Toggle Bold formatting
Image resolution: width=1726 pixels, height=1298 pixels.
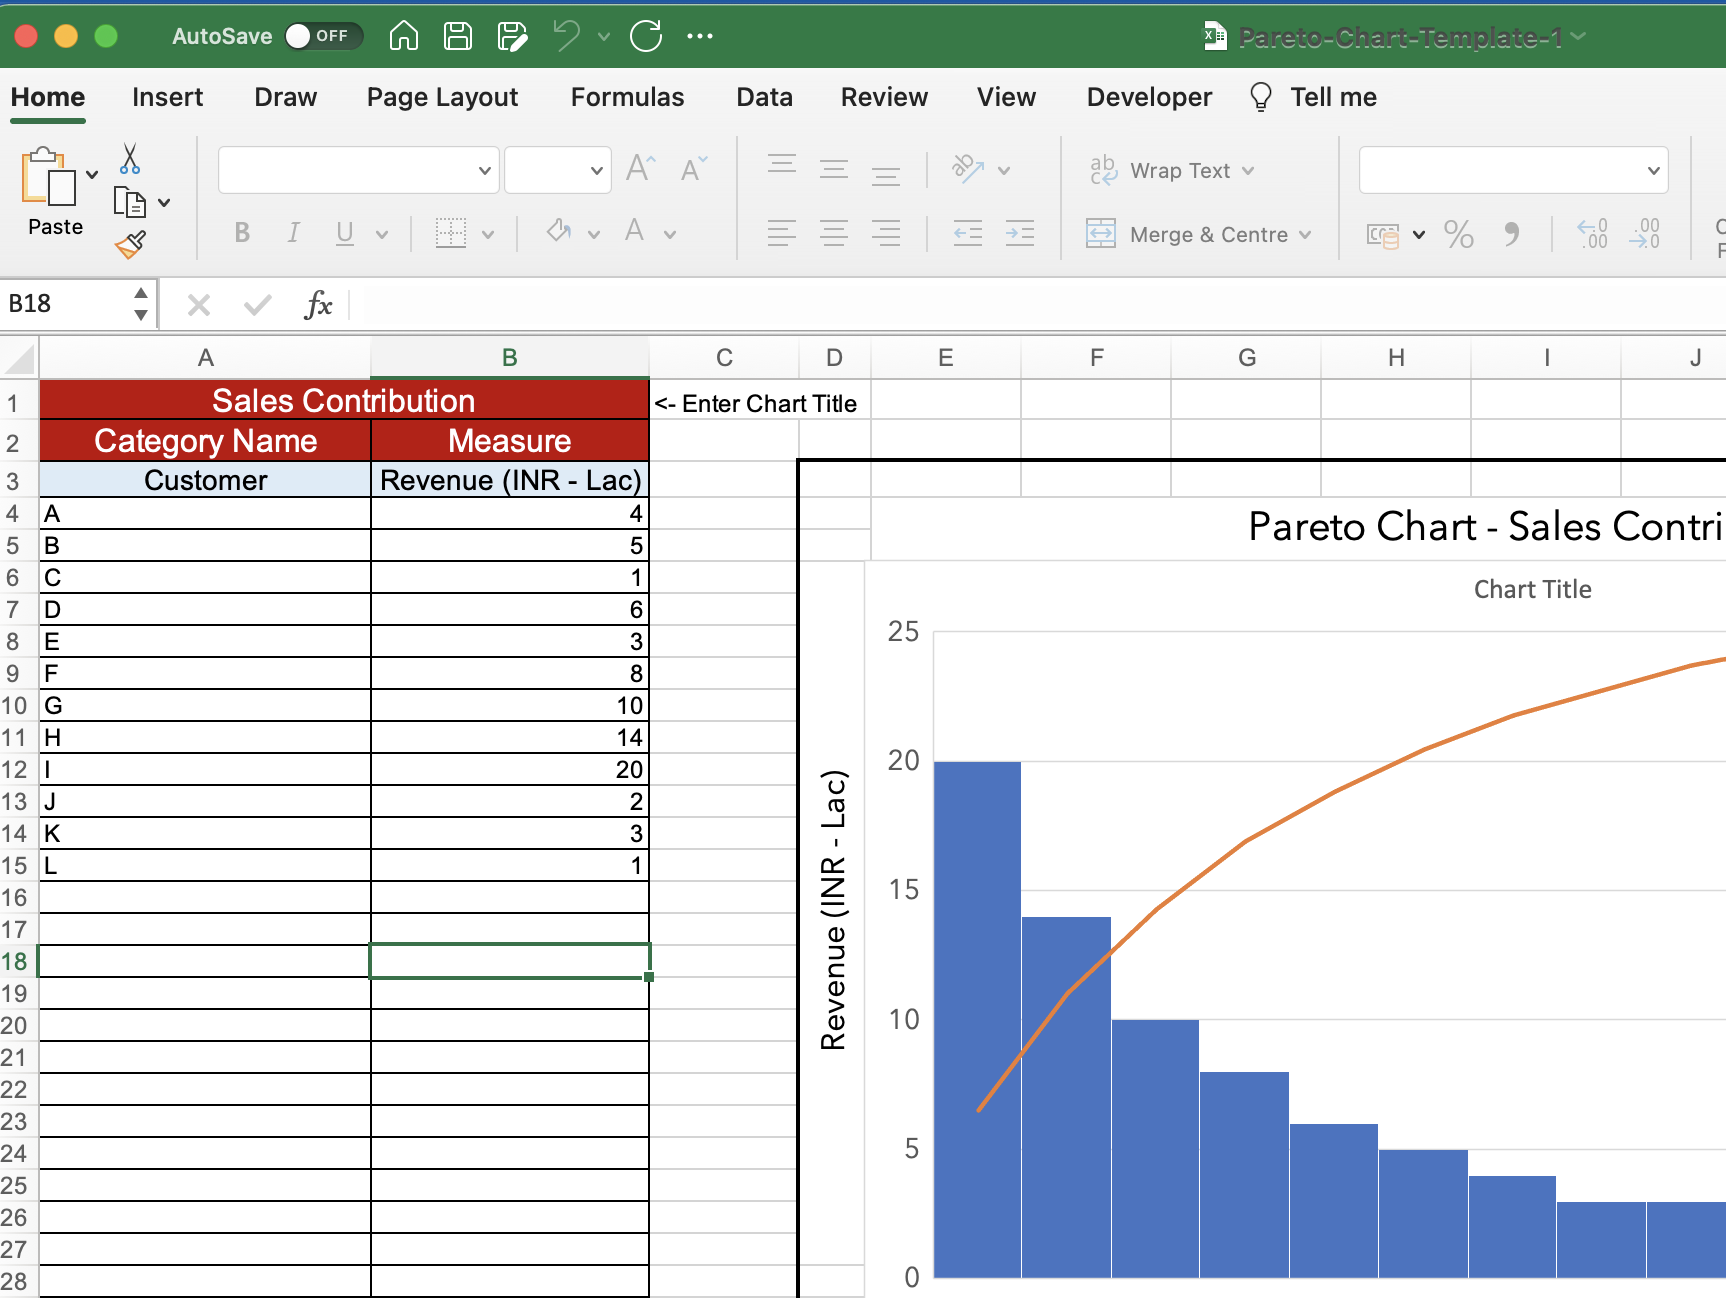pos(242,234)
